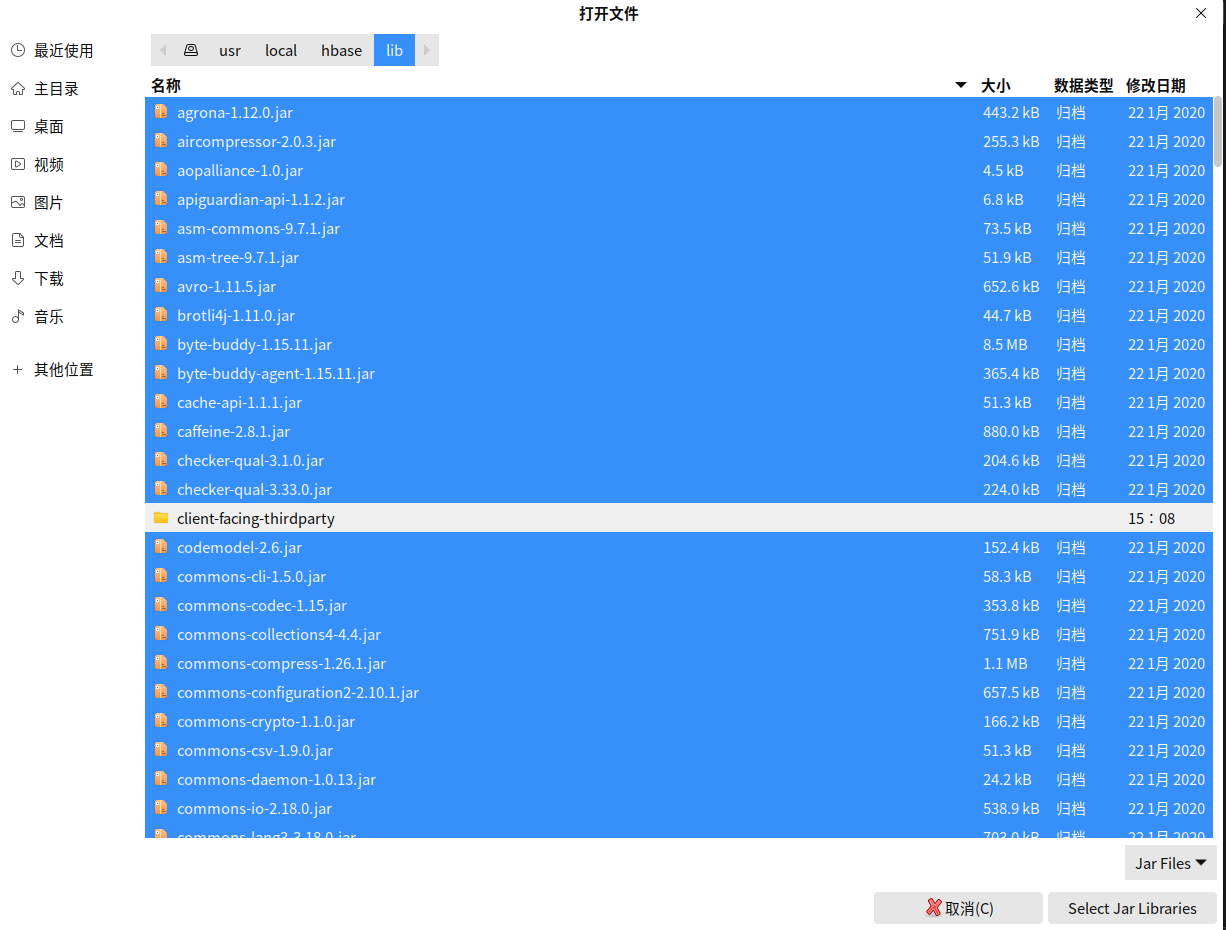Select the folder name client-facing-thirdparty

(x=256, y=518)
